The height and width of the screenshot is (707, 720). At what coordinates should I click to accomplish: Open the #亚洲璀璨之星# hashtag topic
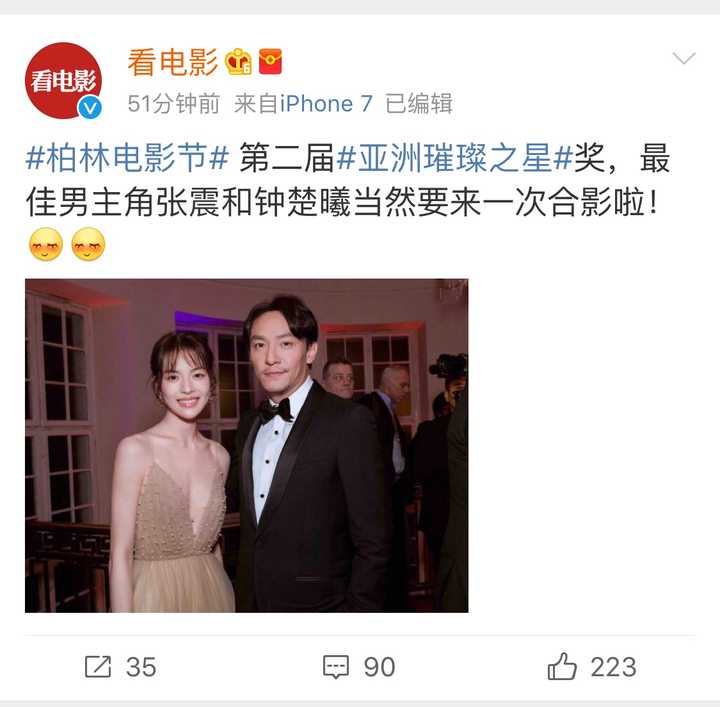tap(455, 158)
